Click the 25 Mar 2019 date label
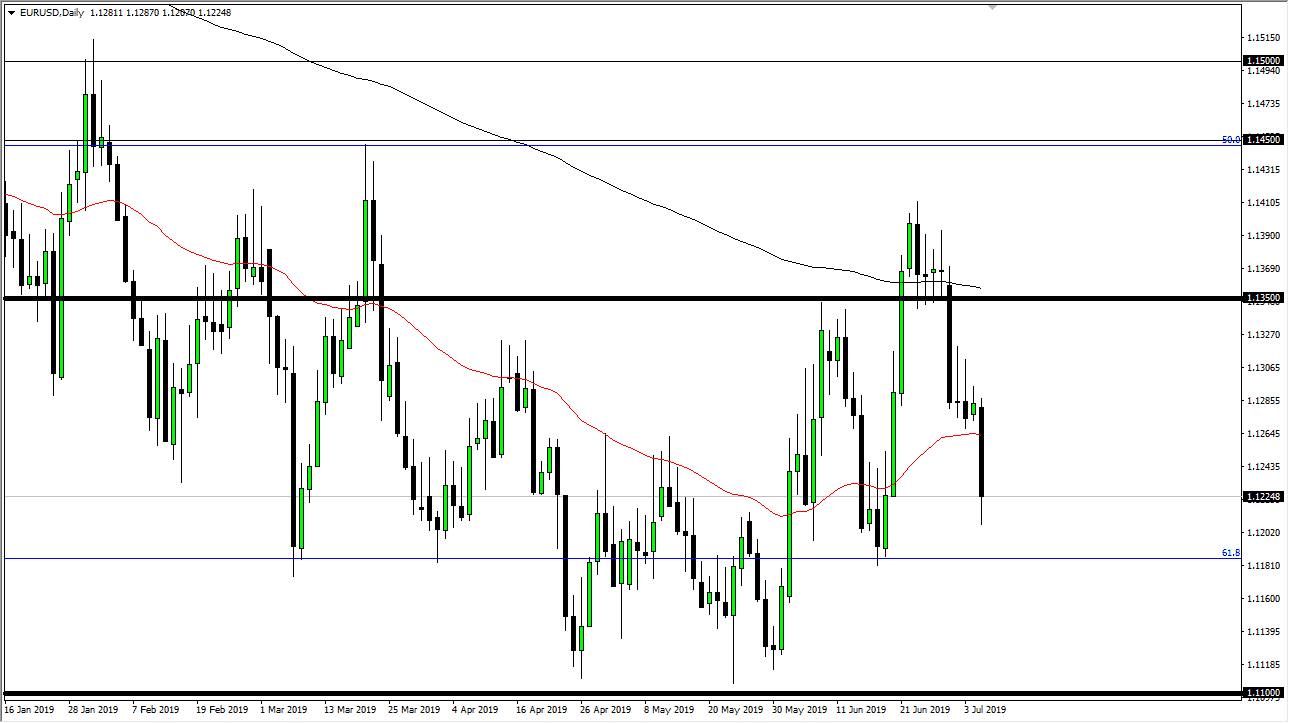This screenshot has height=723, width=1289. point(415,711)
